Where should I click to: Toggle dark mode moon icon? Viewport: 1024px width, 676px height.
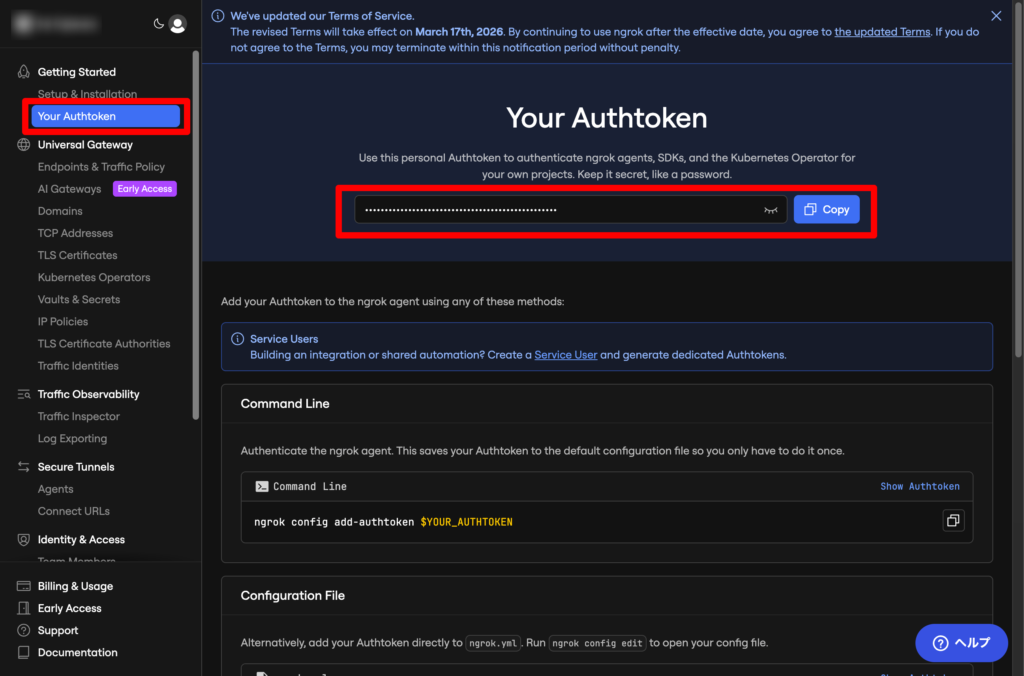[158, 24]
